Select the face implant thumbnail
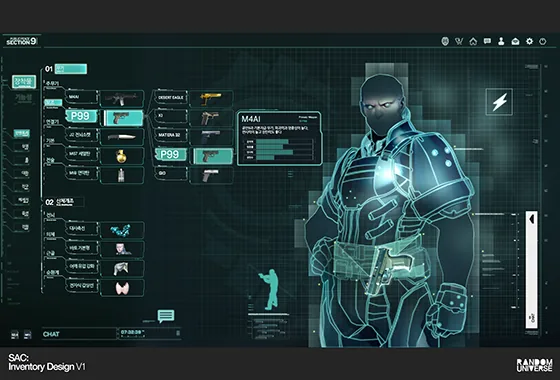 (122, 249)
